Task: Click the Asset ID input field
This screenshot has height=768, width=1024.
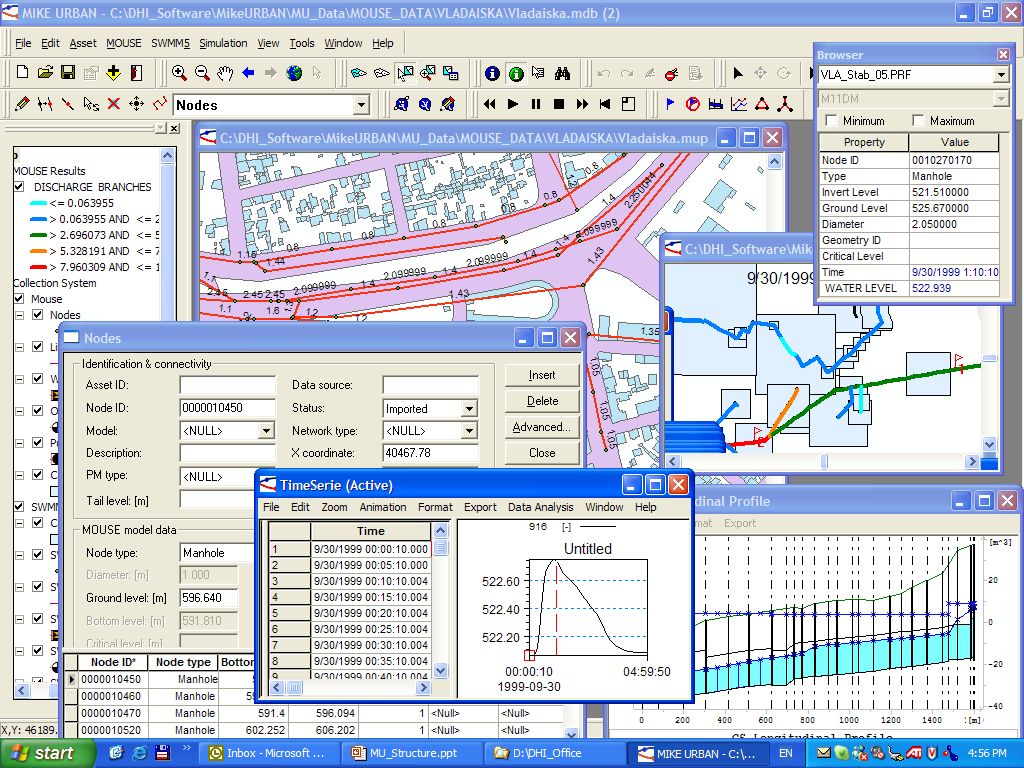Action: [x=227, y=385]
